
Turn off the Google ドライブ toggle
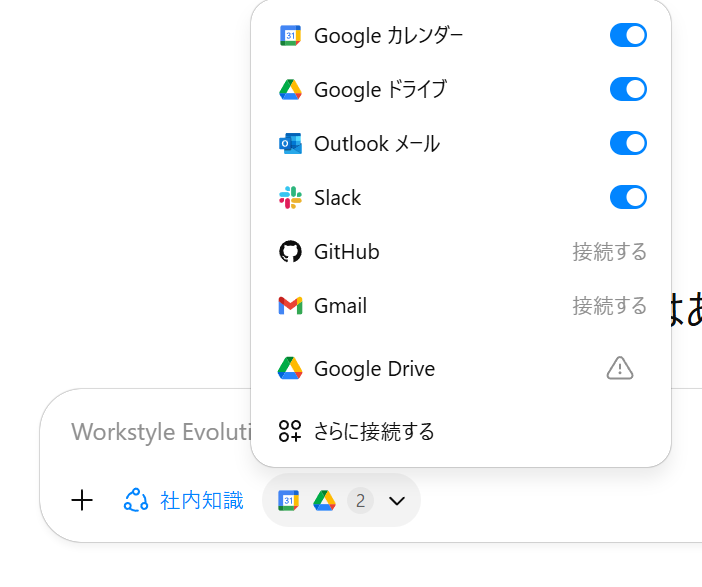[628, 89]
